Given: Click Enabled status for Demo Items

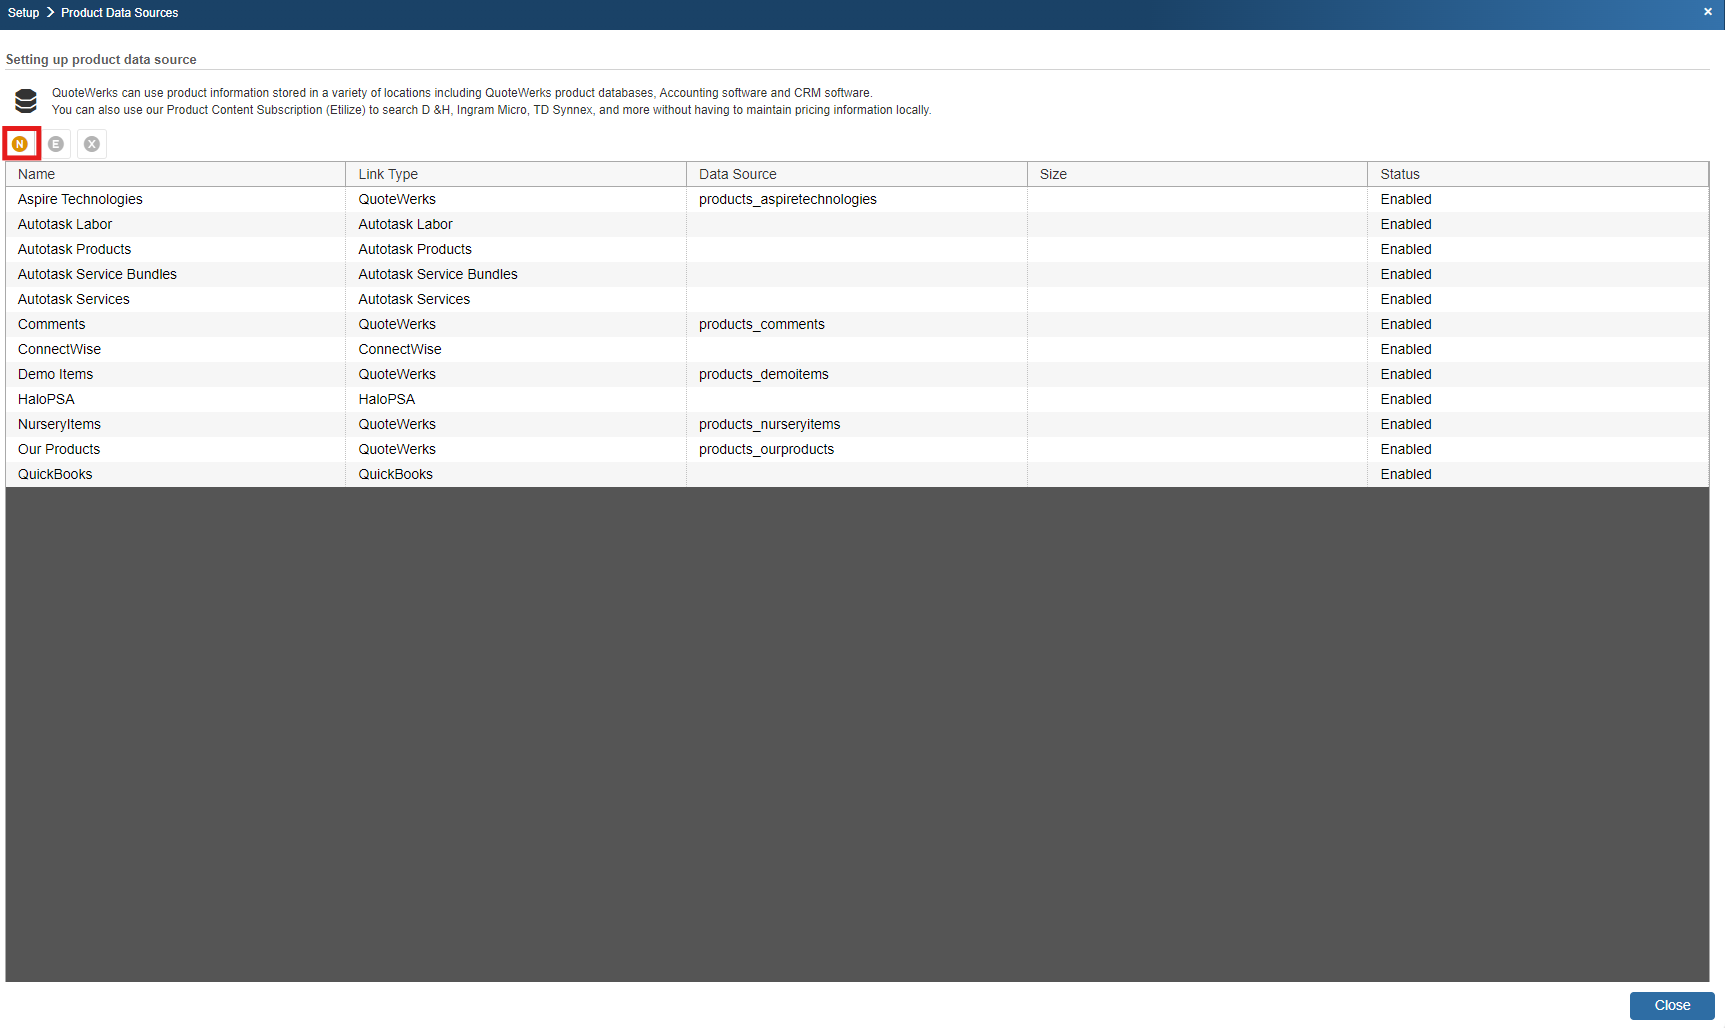Looking at the screenshot, I should pyautogui.click(x=1406, y=374).
